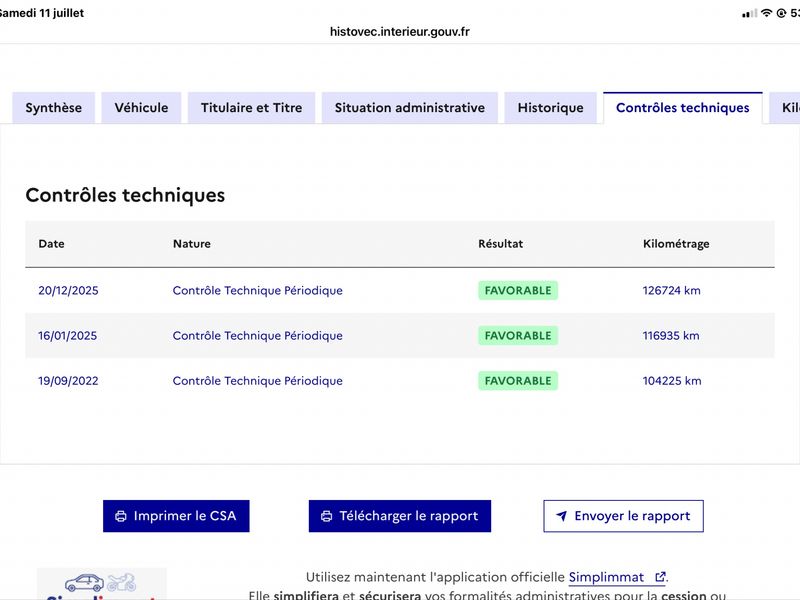Click the Résultat column header
This screenshot has width=800, height=600.
tap(501, 244)
